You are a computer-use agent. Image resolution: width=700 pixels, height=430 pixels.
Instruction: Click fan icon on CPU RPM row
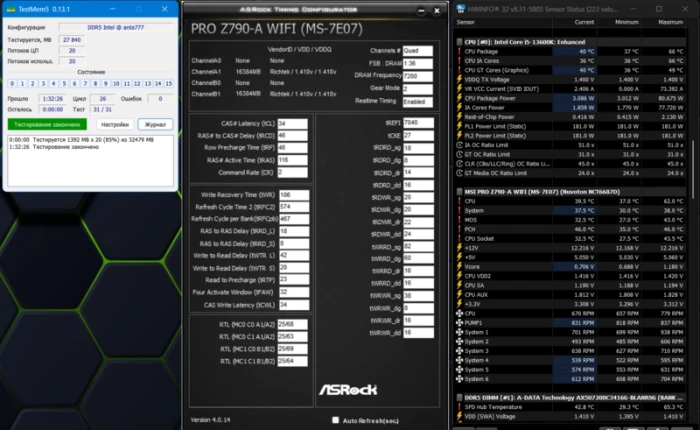pos(459,313)
